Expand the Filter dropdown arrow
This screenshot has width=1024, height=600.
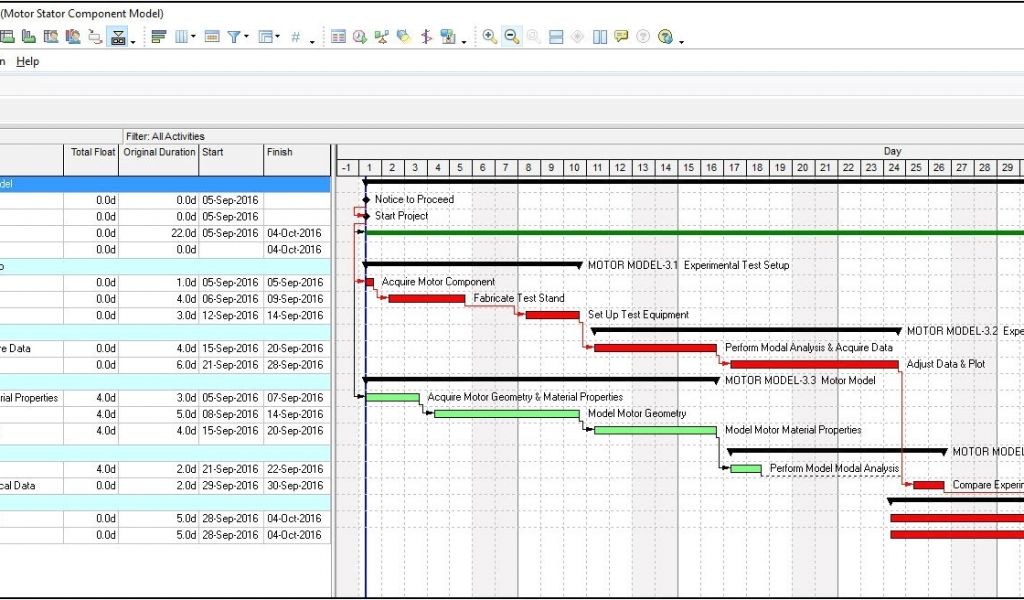coord(247,38)
